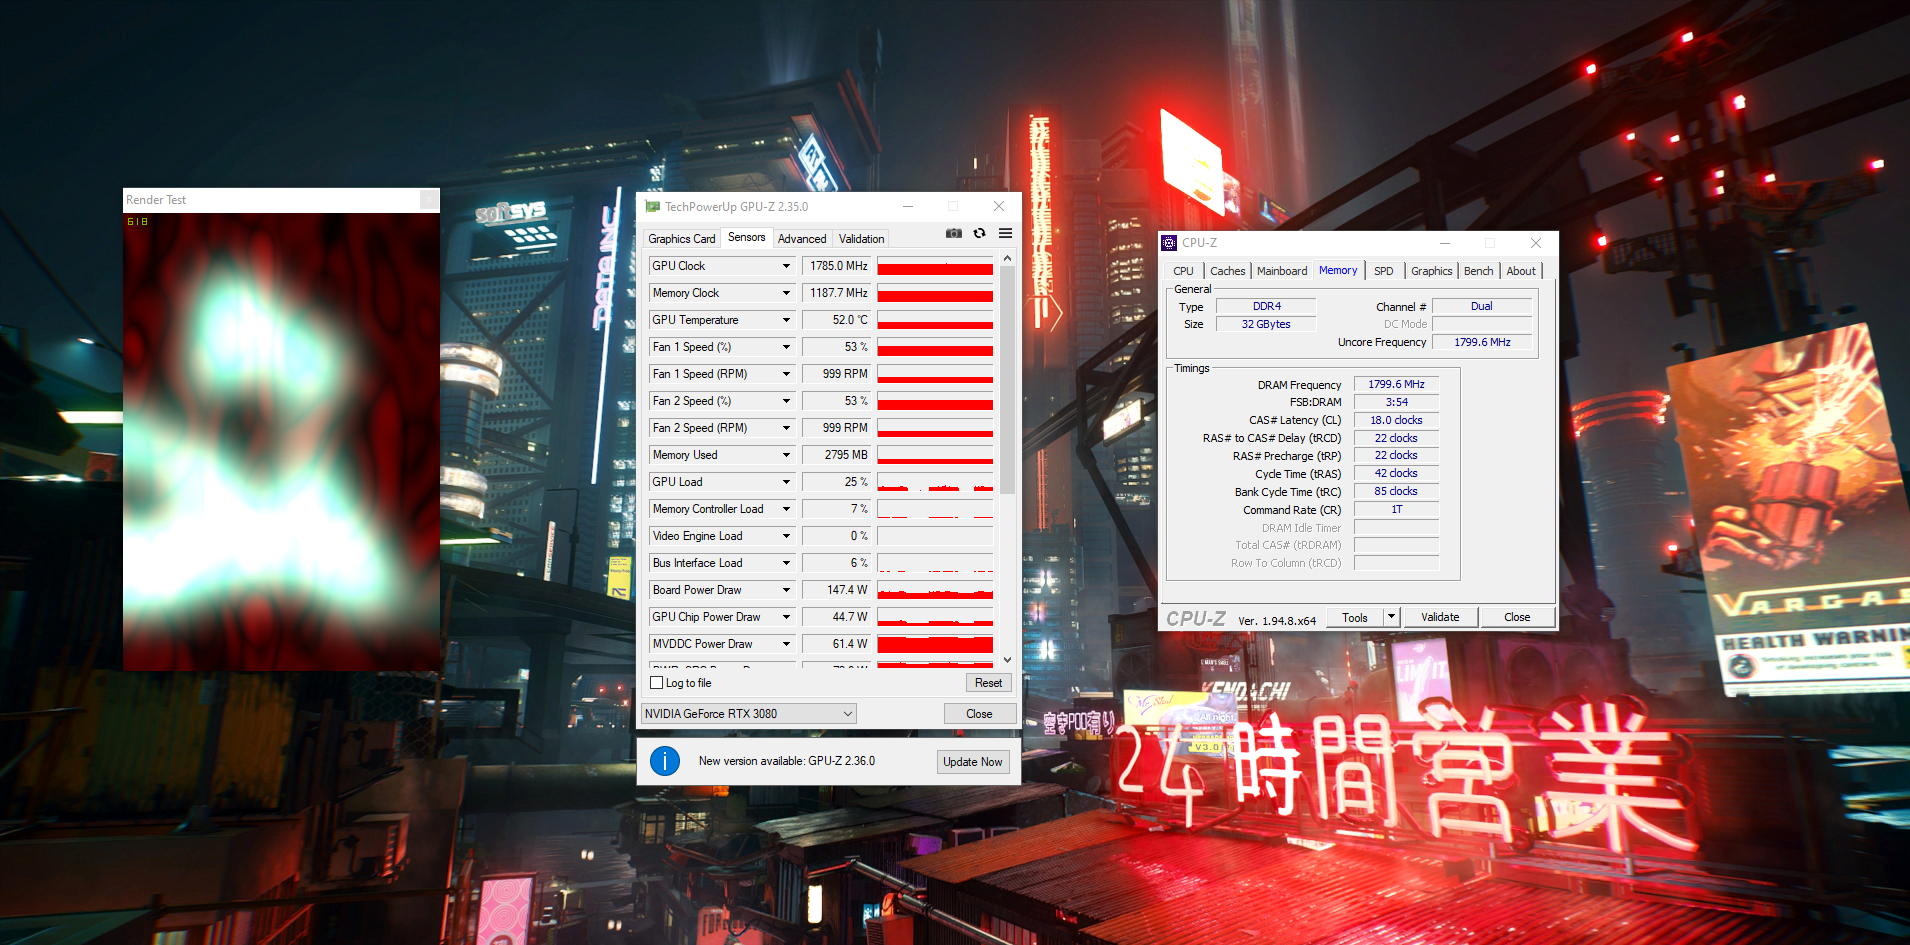Click the 1785.0 MHz GPU Clock value
This screenshot has height=945, width=1910.
(837, 266)
